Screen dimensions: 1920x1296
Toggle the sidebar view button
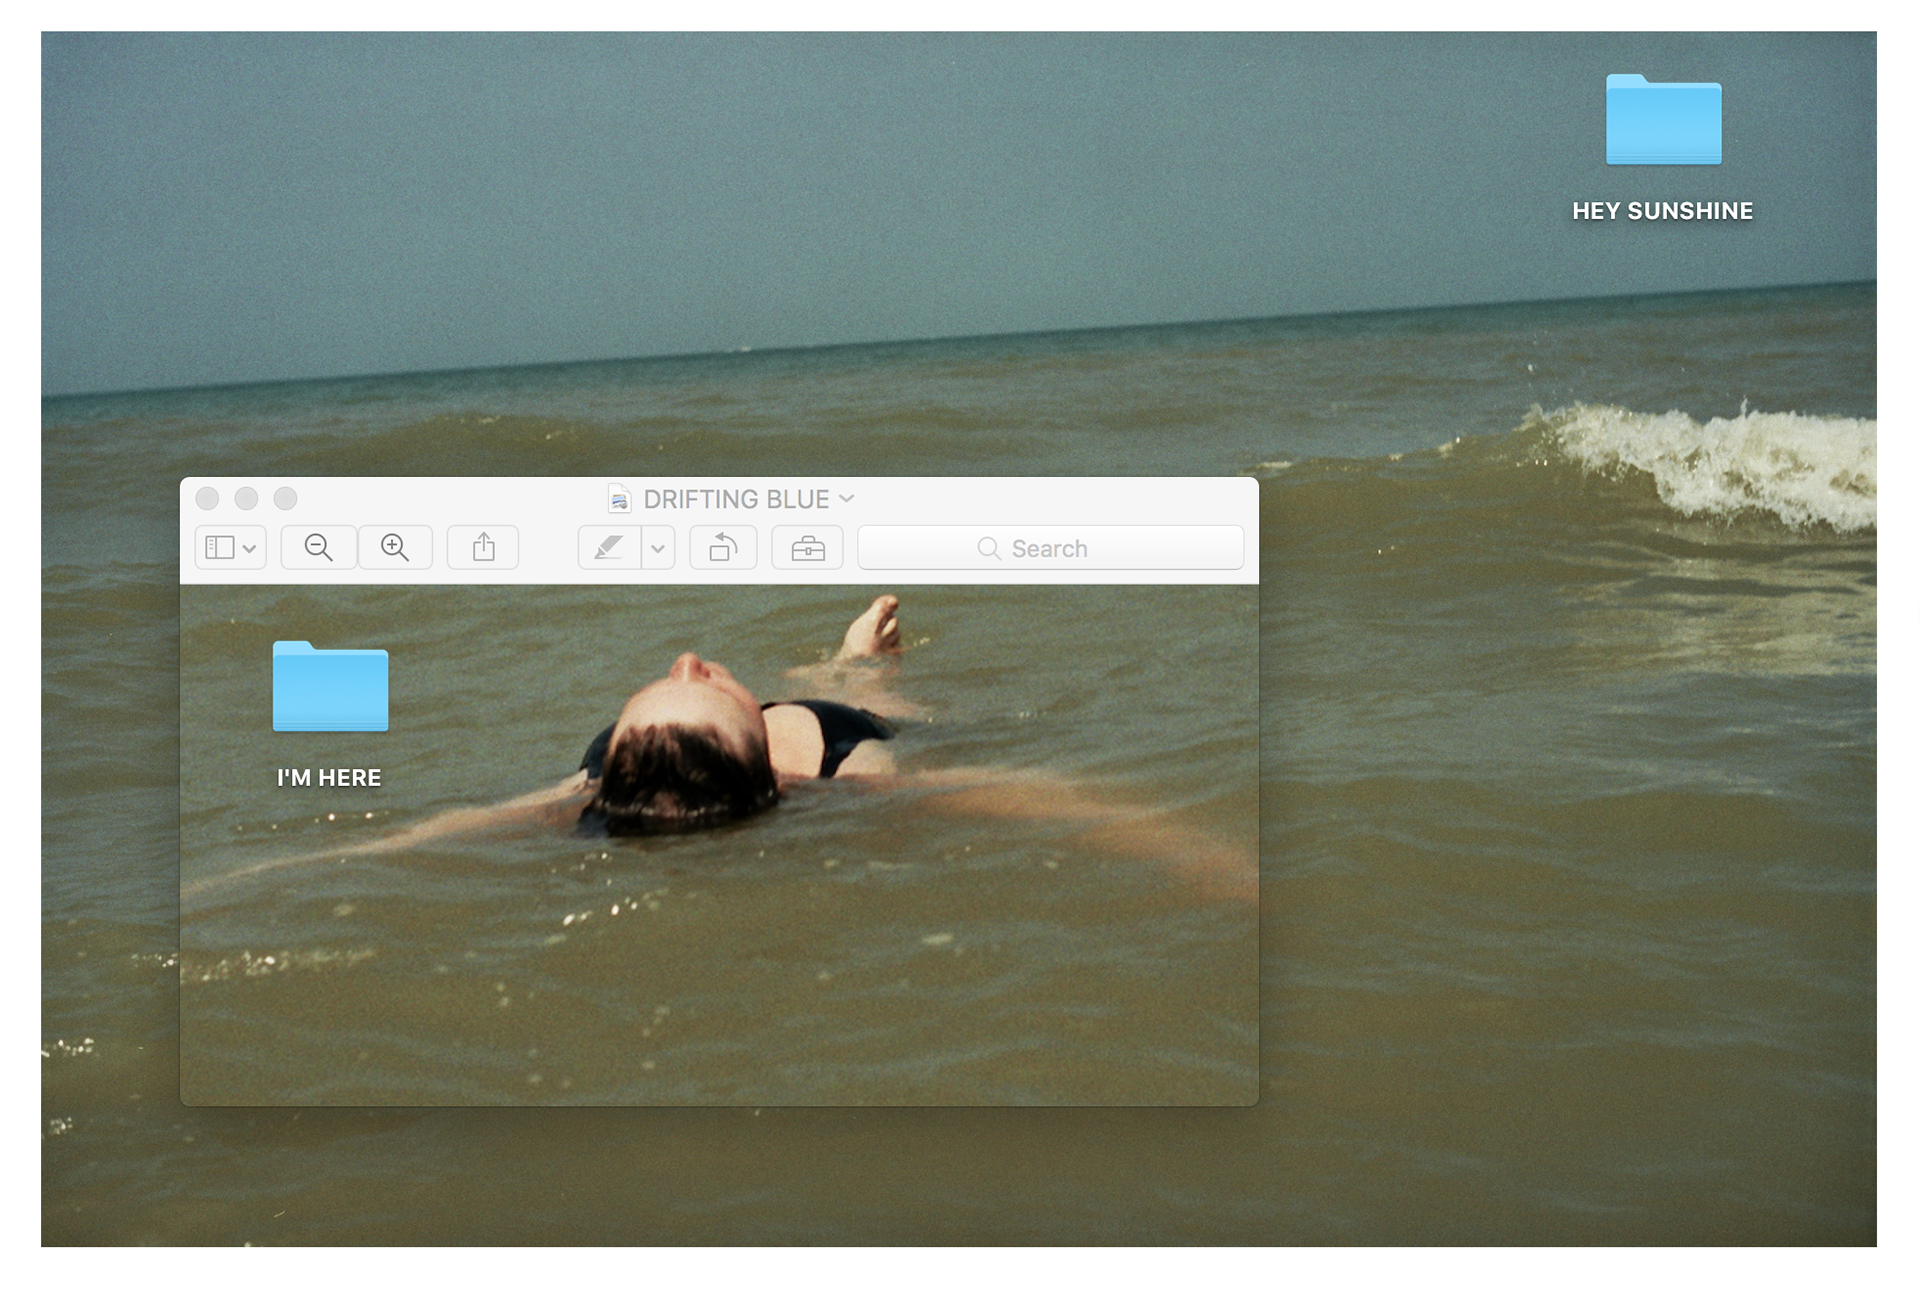tap(219, 547)
